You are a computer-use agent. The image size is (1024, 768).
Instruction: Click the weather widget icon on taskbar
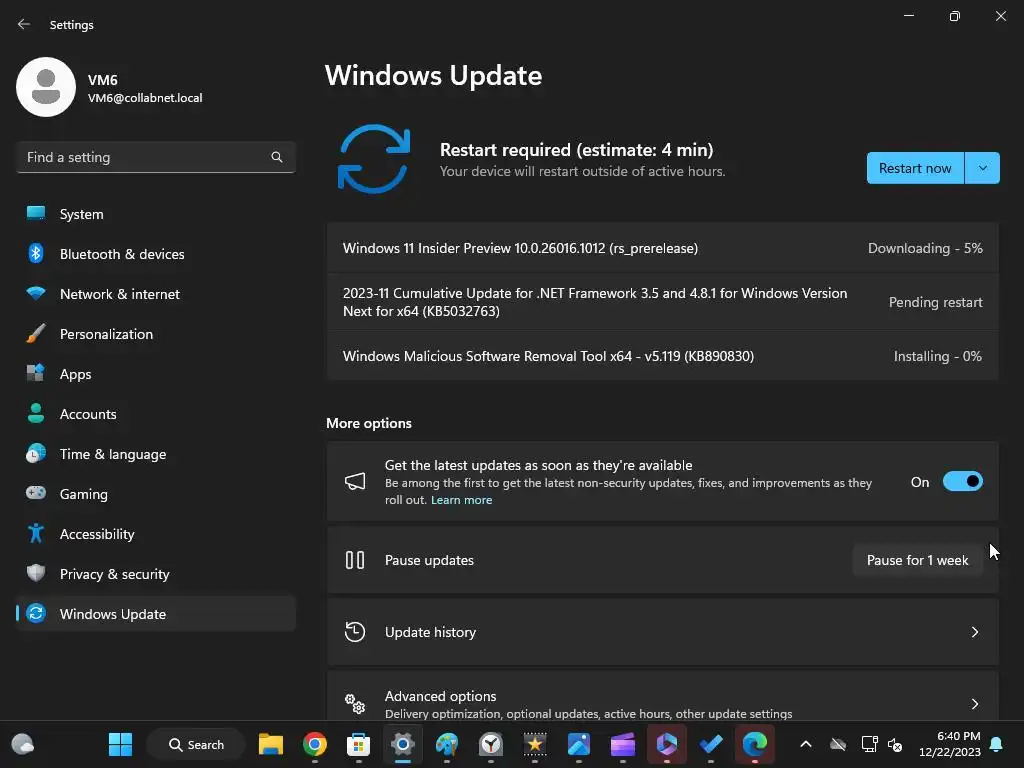(23, 744)
